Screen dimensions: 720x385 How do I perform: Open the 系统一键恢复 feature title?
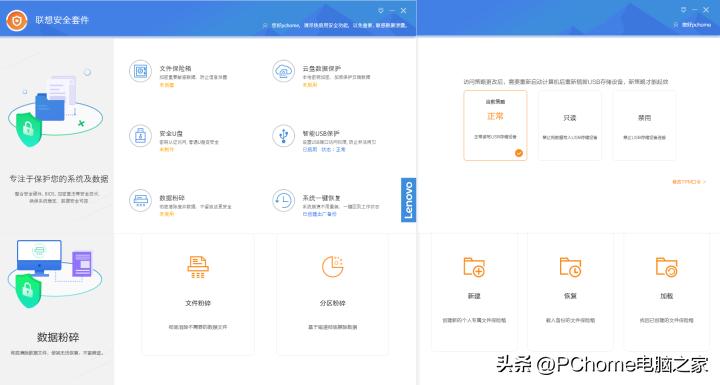coord(321,198)
